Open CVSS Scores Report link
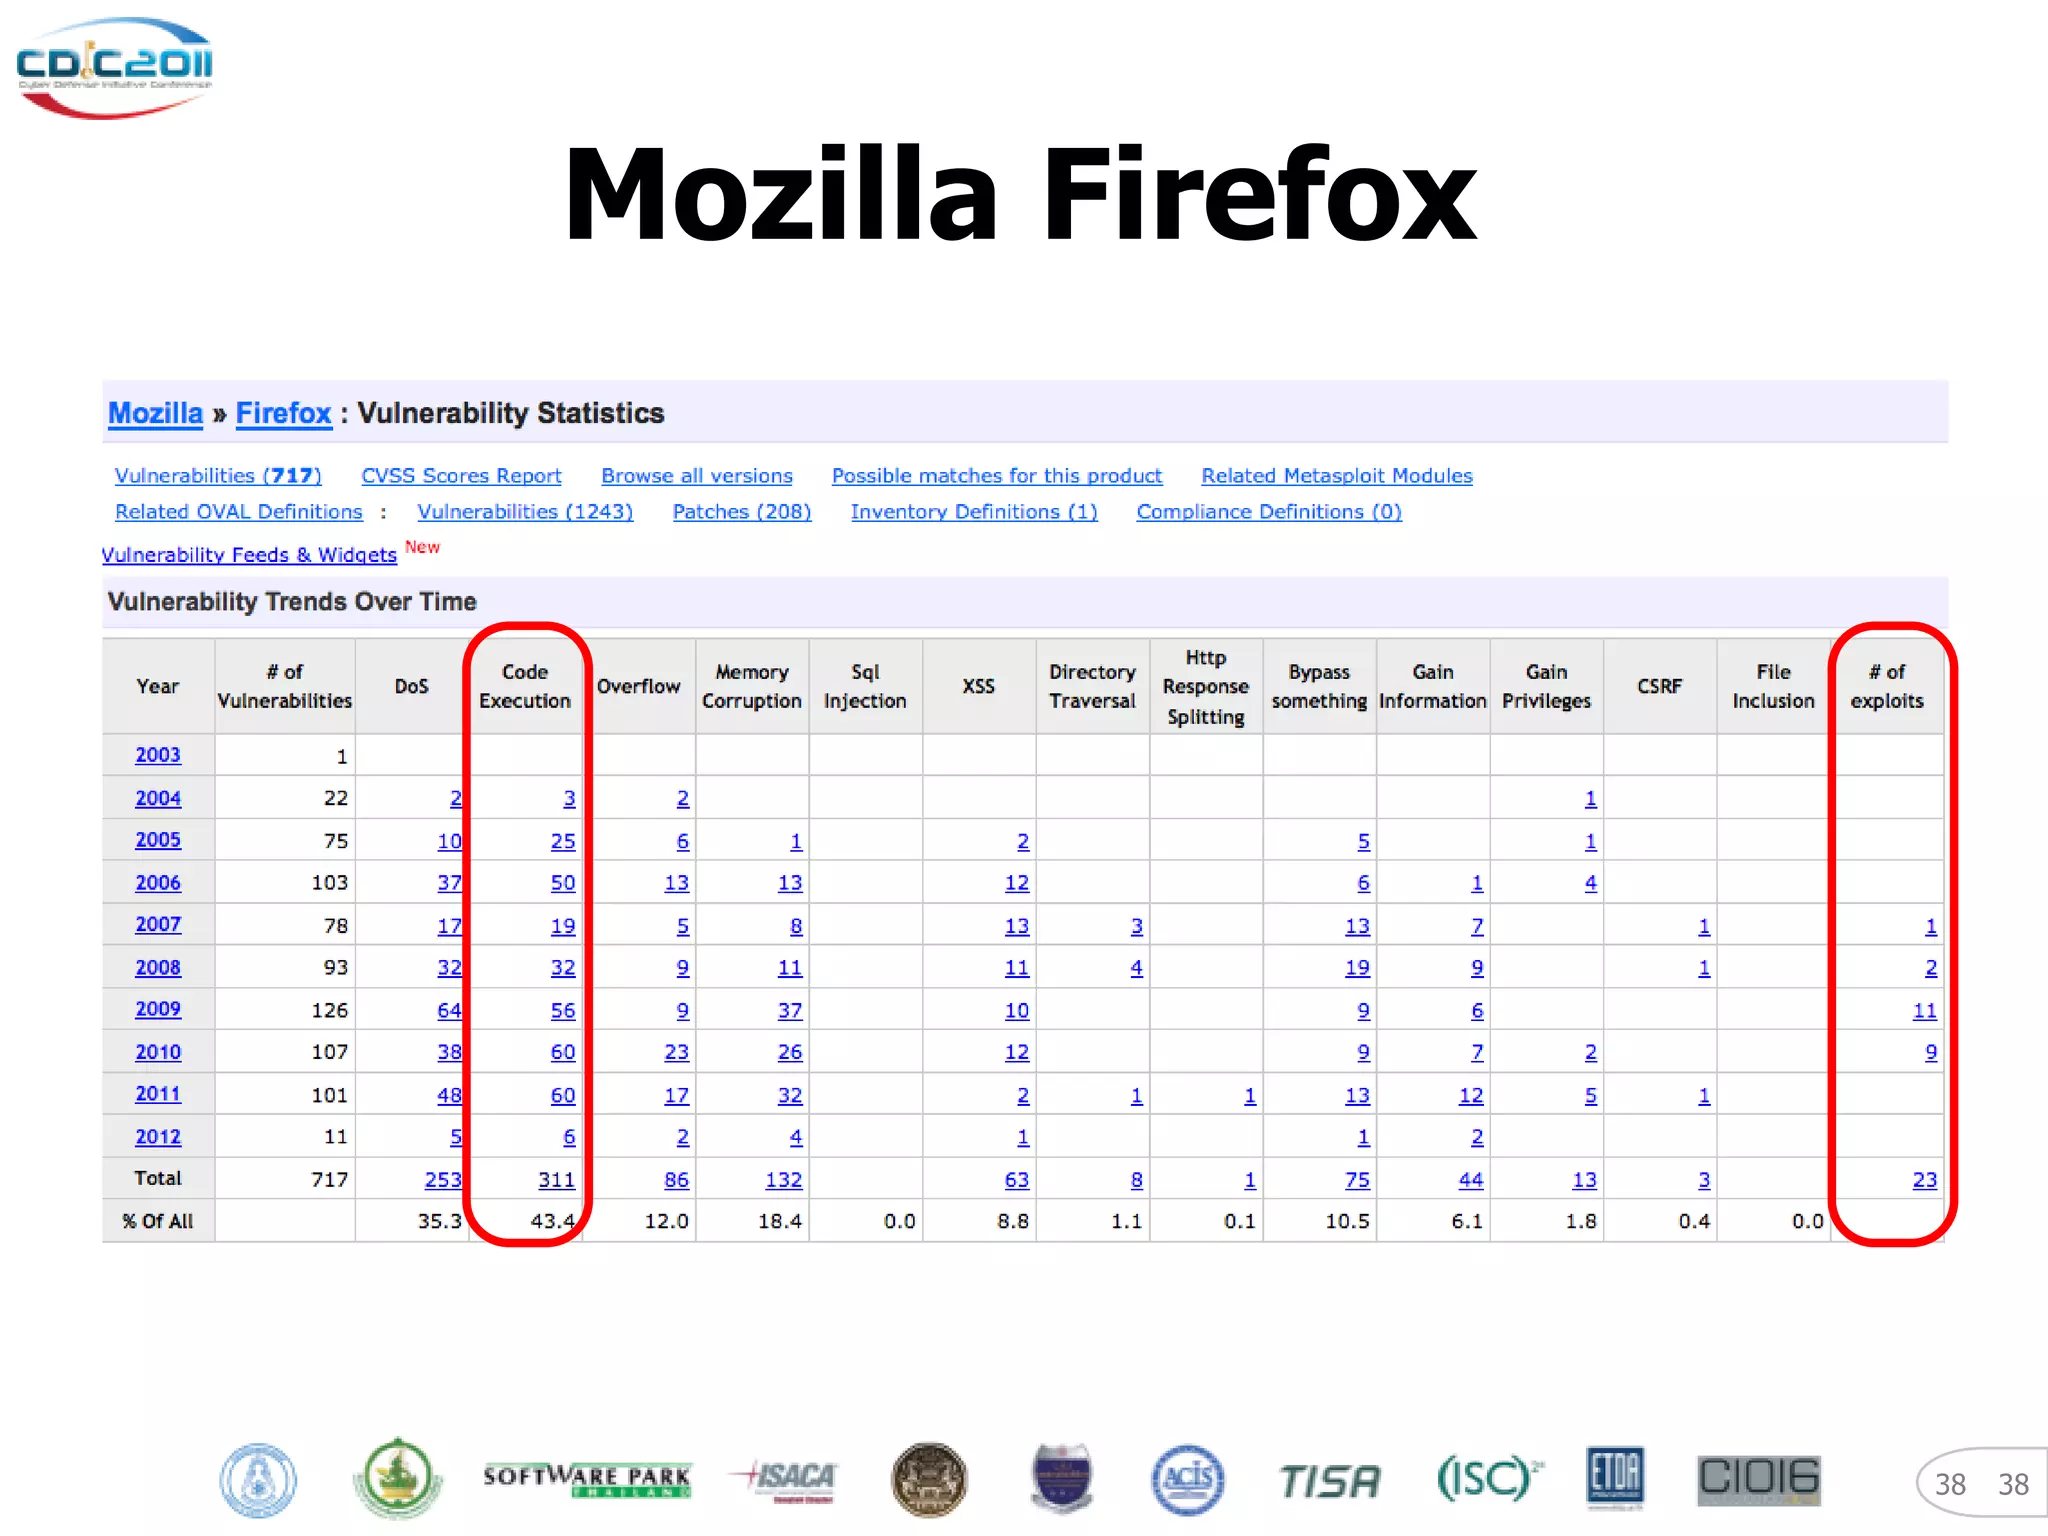This screenshot has height=1536, width=2048. 461,476
